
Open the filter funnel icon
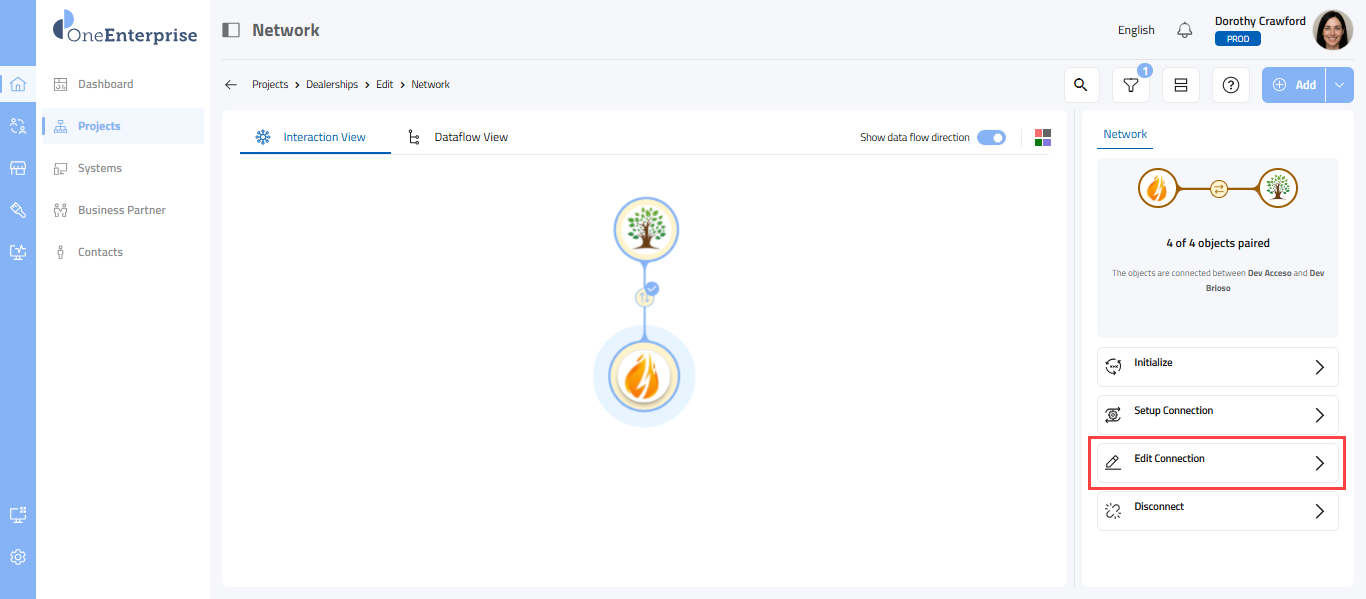click(1130, 85)
